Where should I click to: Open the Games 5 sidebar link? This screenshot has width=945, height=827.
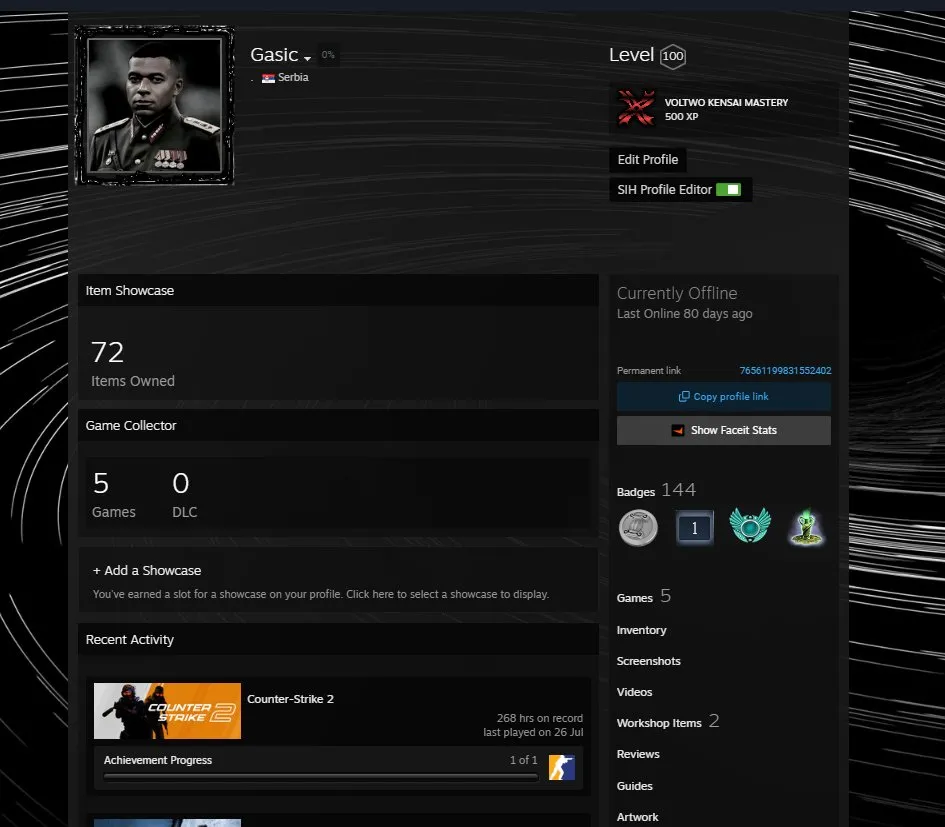644,597
